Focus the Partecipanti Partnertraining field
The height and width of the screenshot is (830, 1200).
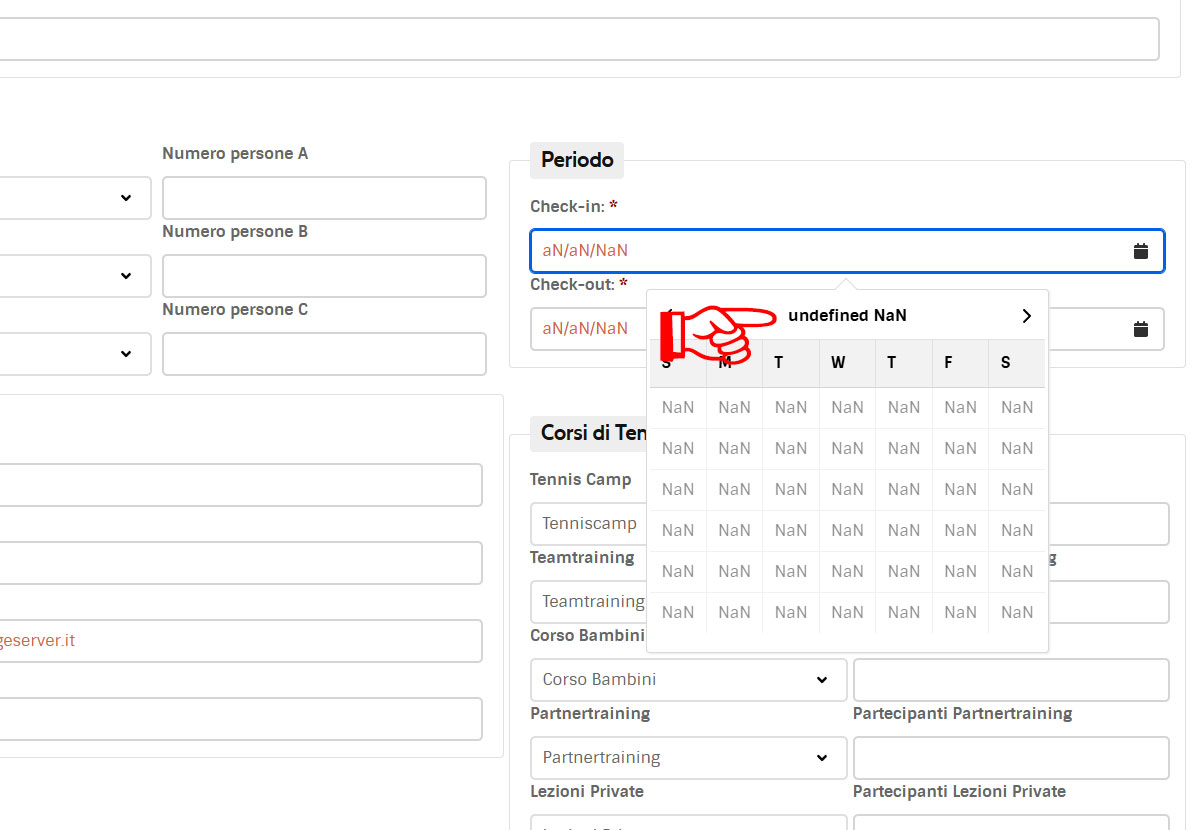(1010, 758)
